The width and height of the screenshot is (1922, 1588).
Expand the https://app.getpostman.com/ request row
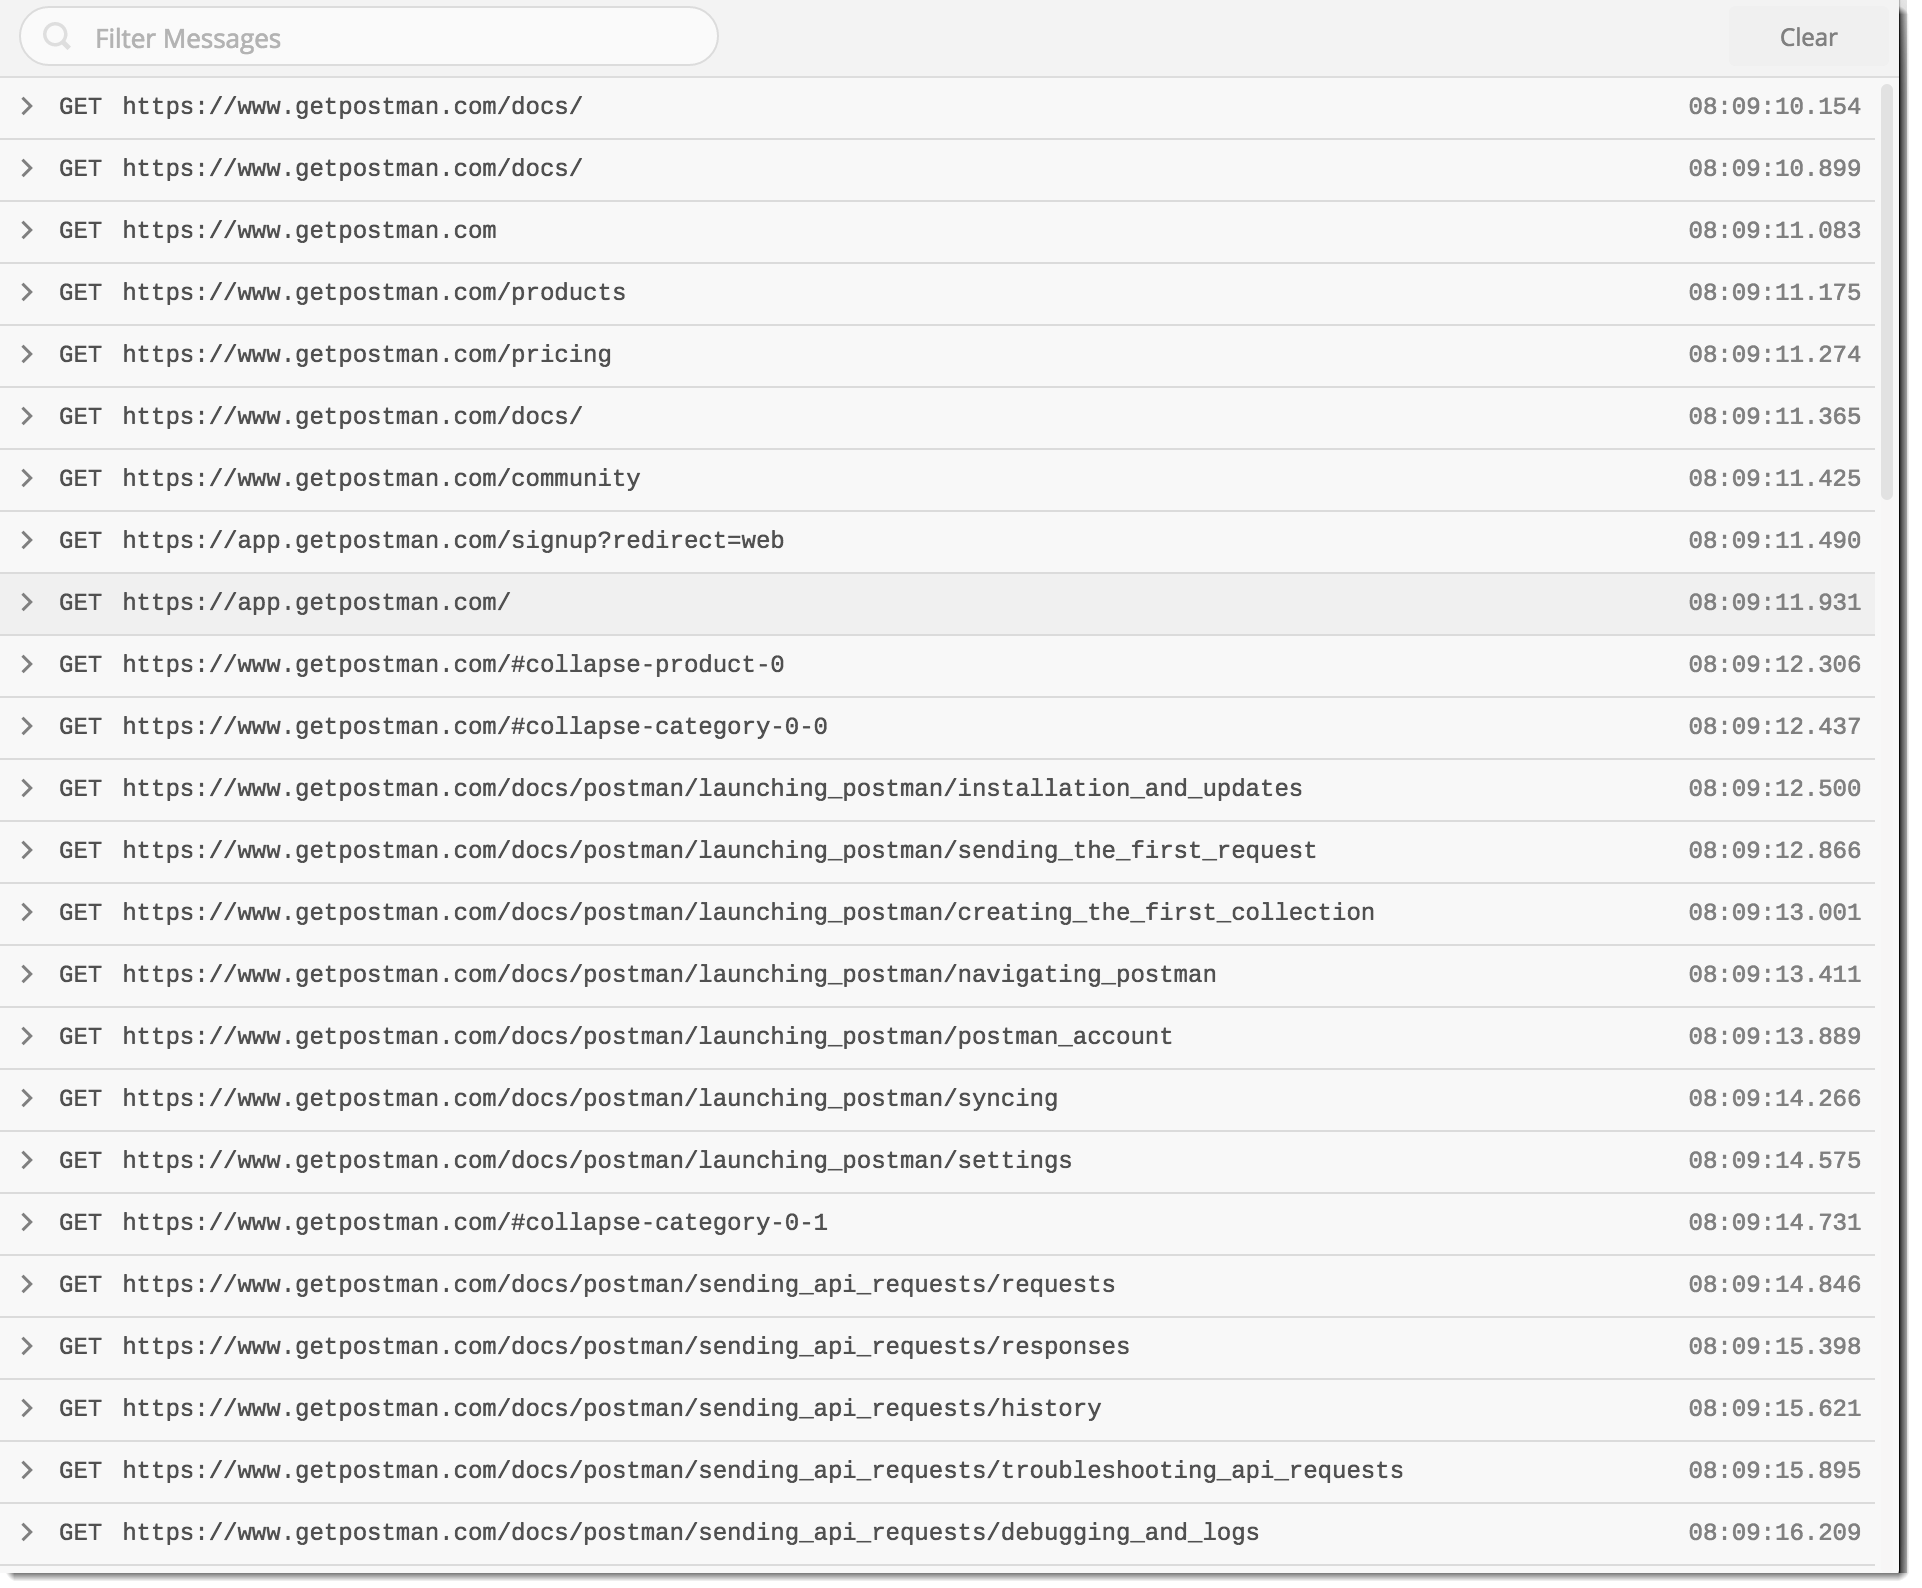[x=27, y=602]
